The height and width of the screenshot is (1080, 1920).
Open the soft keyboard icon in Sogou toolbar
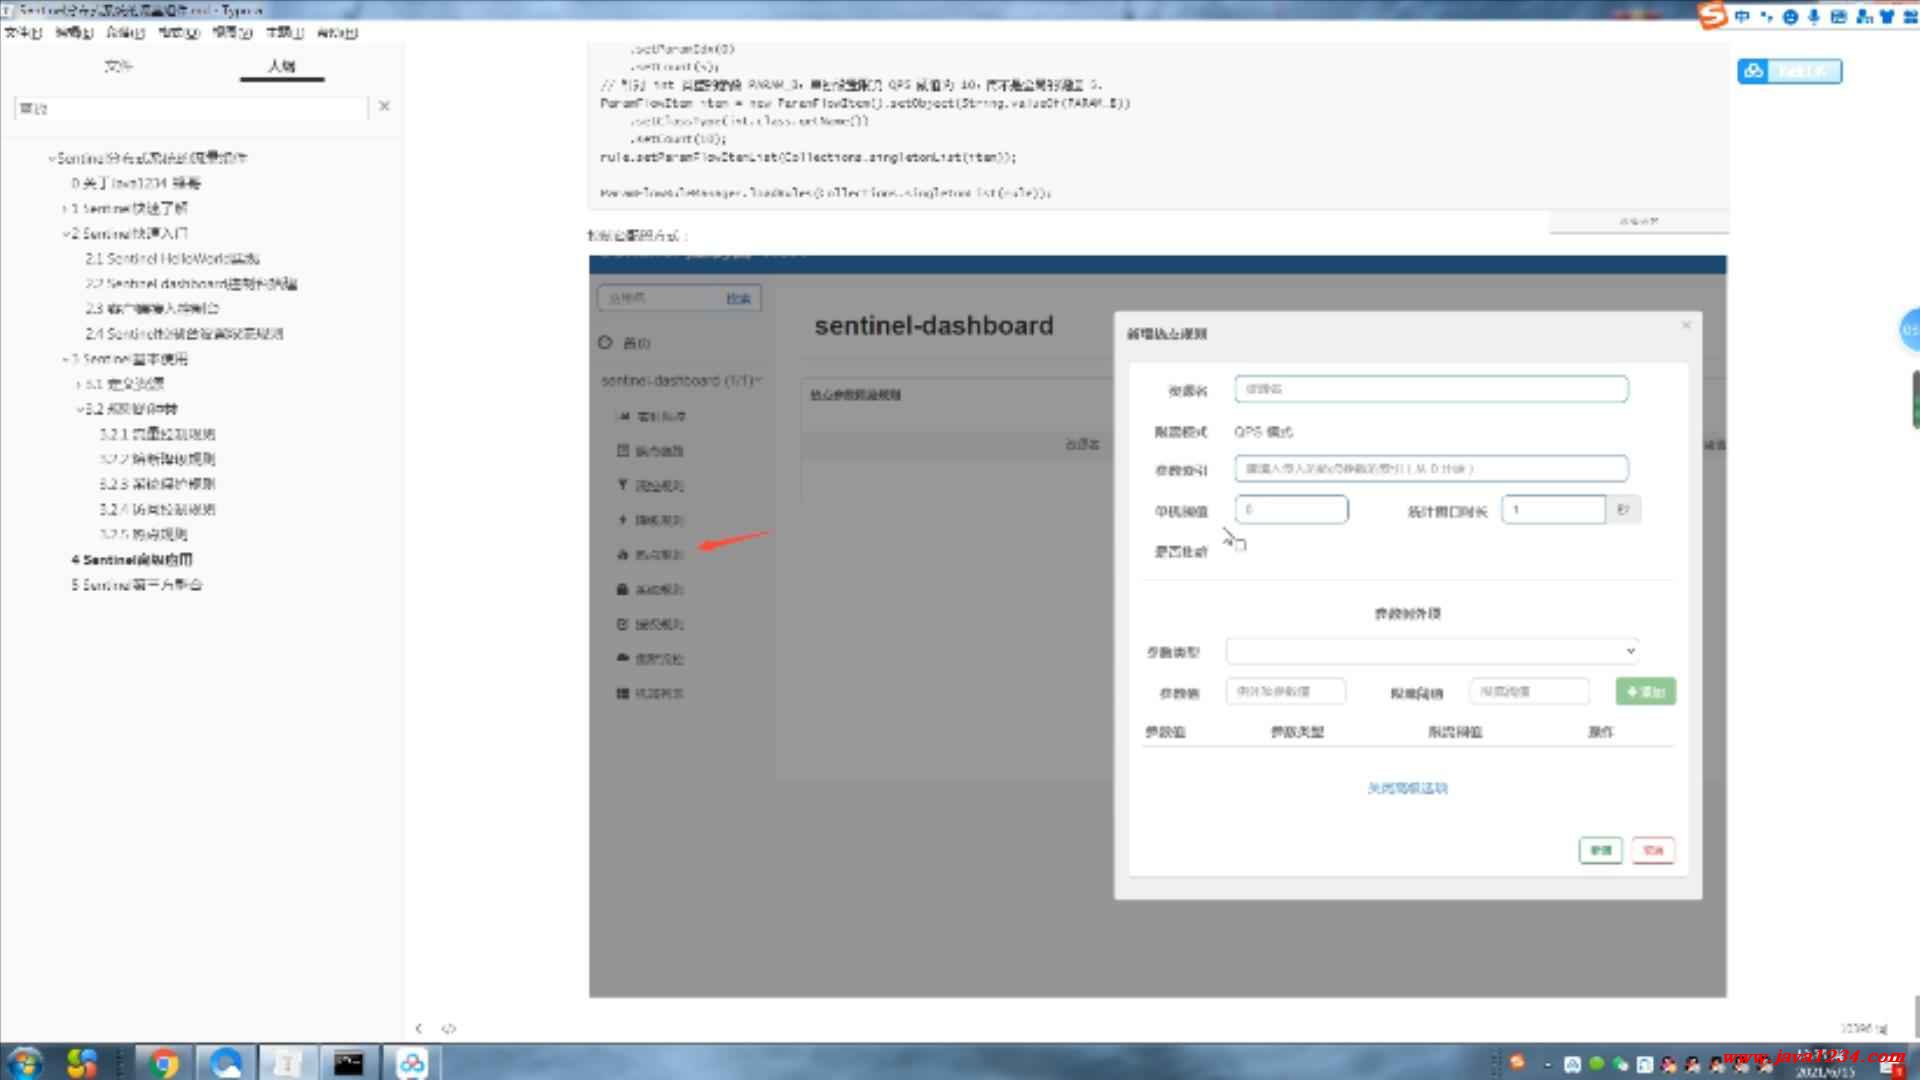(x=1838, y=17)
